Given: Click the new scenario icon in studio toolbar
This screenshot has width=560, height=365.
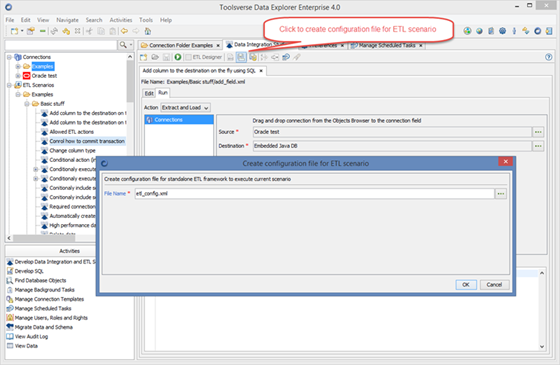Looking at the screenshot, I should coord(144,57).
